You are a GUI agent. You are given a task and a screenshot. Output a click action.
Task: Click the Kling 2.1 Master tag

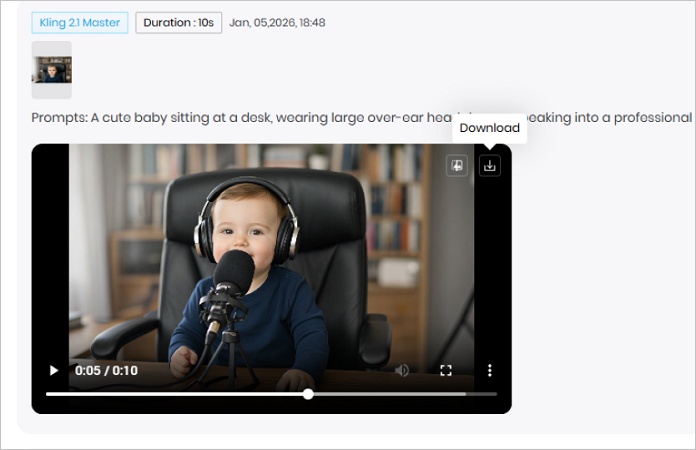pyautogui.click(x=80, y=23)
